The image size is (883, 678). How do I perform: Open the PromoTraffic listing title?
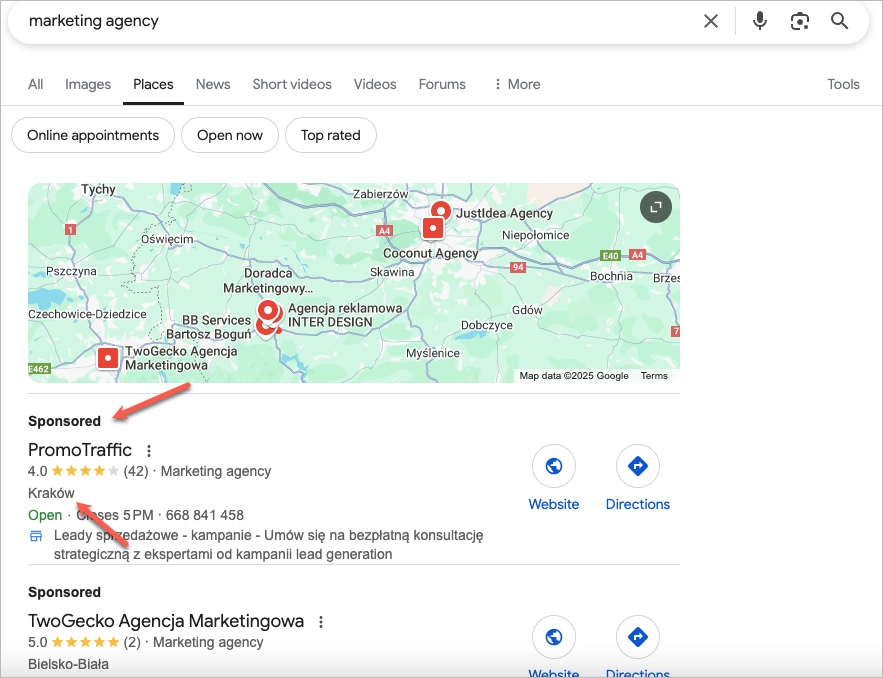coord(80,450)
